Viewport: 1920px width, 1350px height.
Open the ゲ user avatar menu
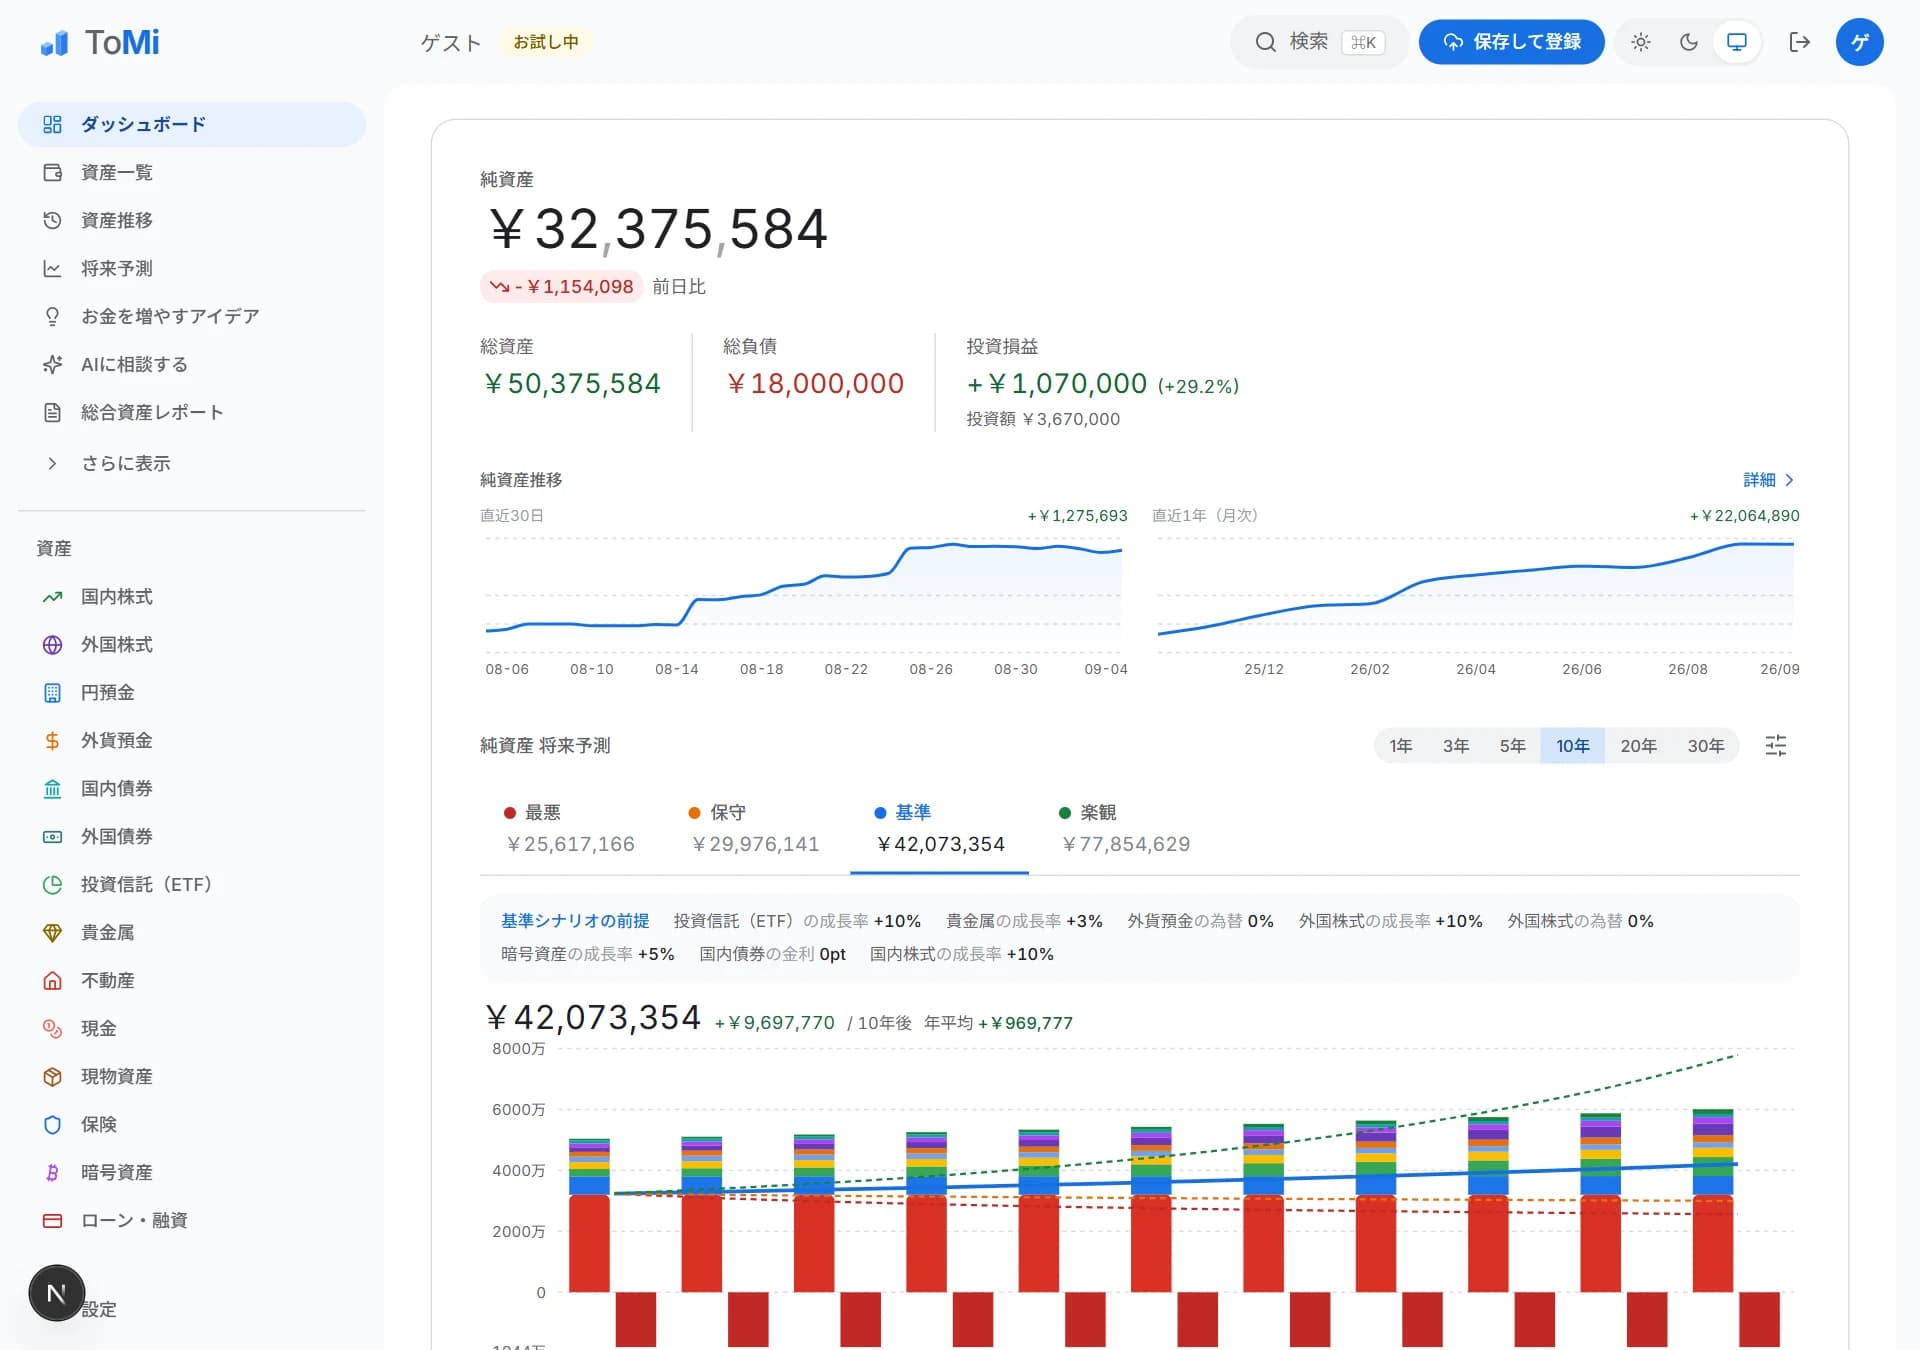pos(1859,42)
